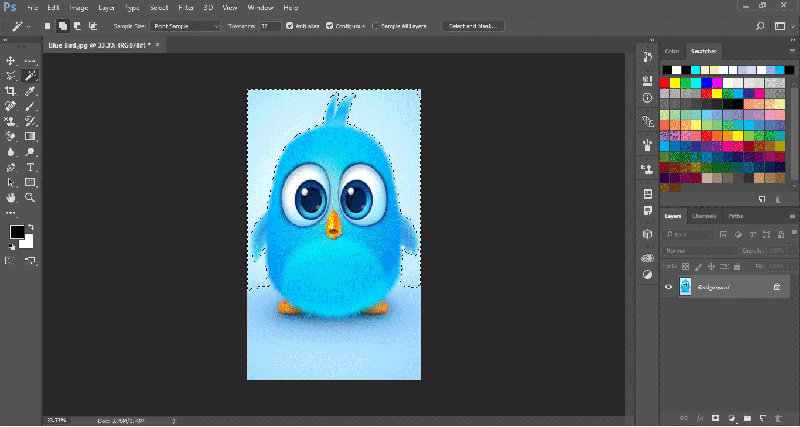Screen dimensions: 800x427
Task: Choose Subtract from selection mode
Action: [78, 26]
